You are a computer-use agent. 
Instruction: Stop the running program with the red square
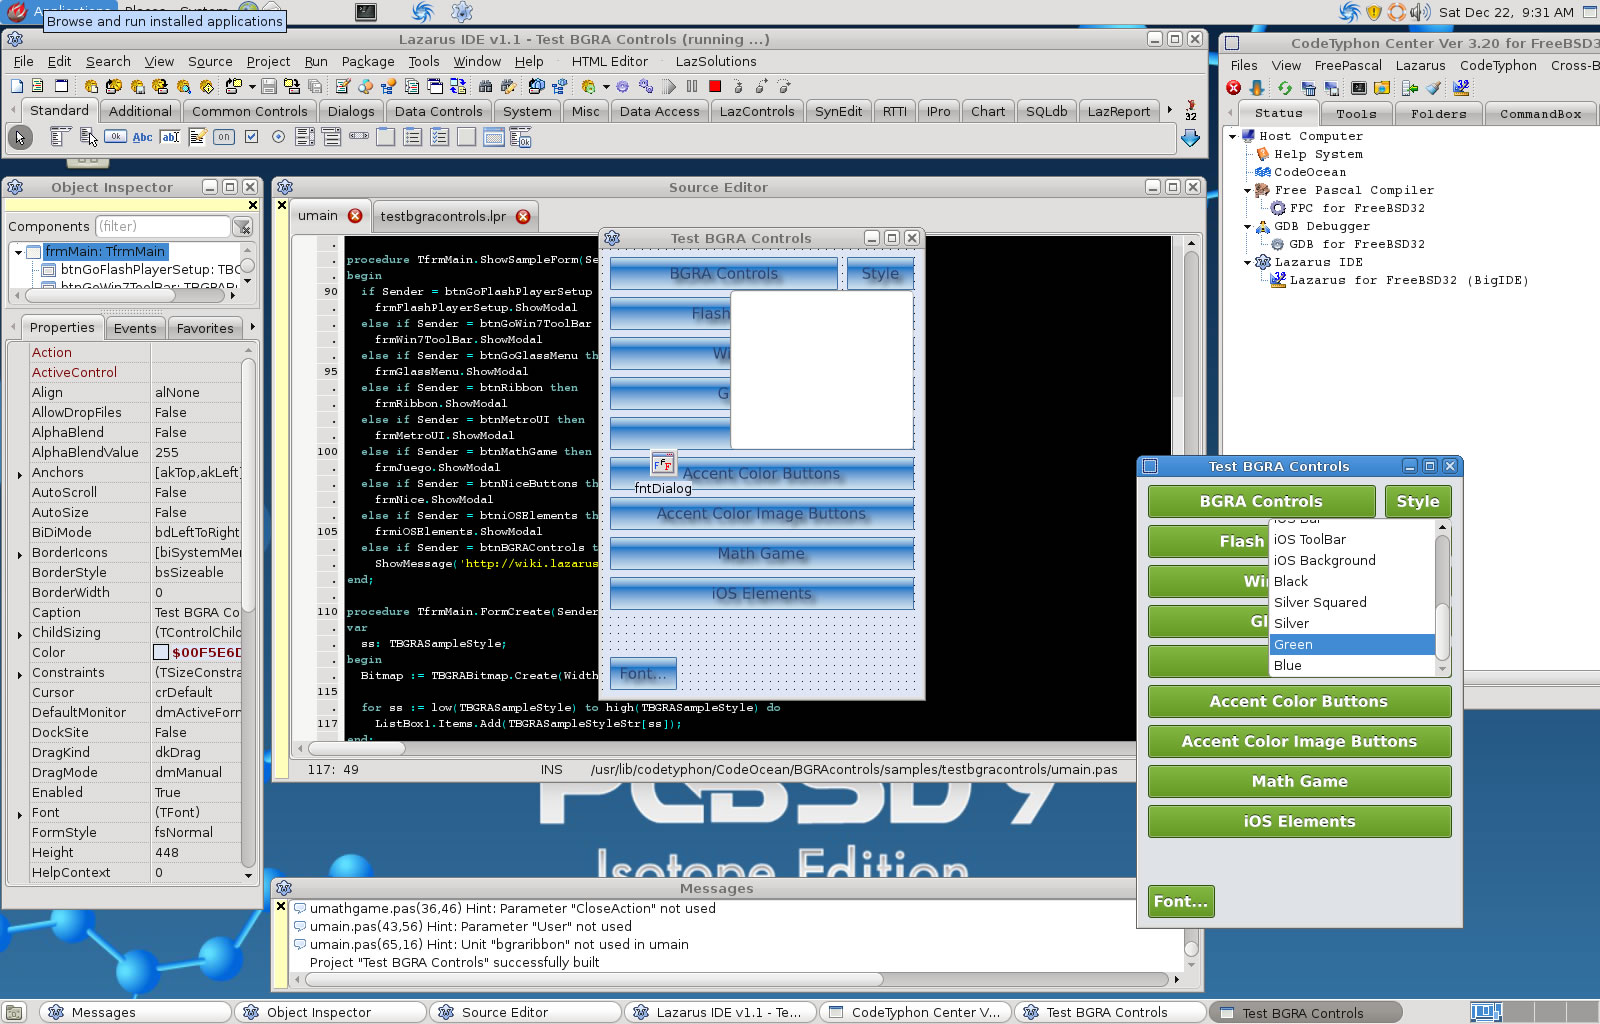coord(715,86)
